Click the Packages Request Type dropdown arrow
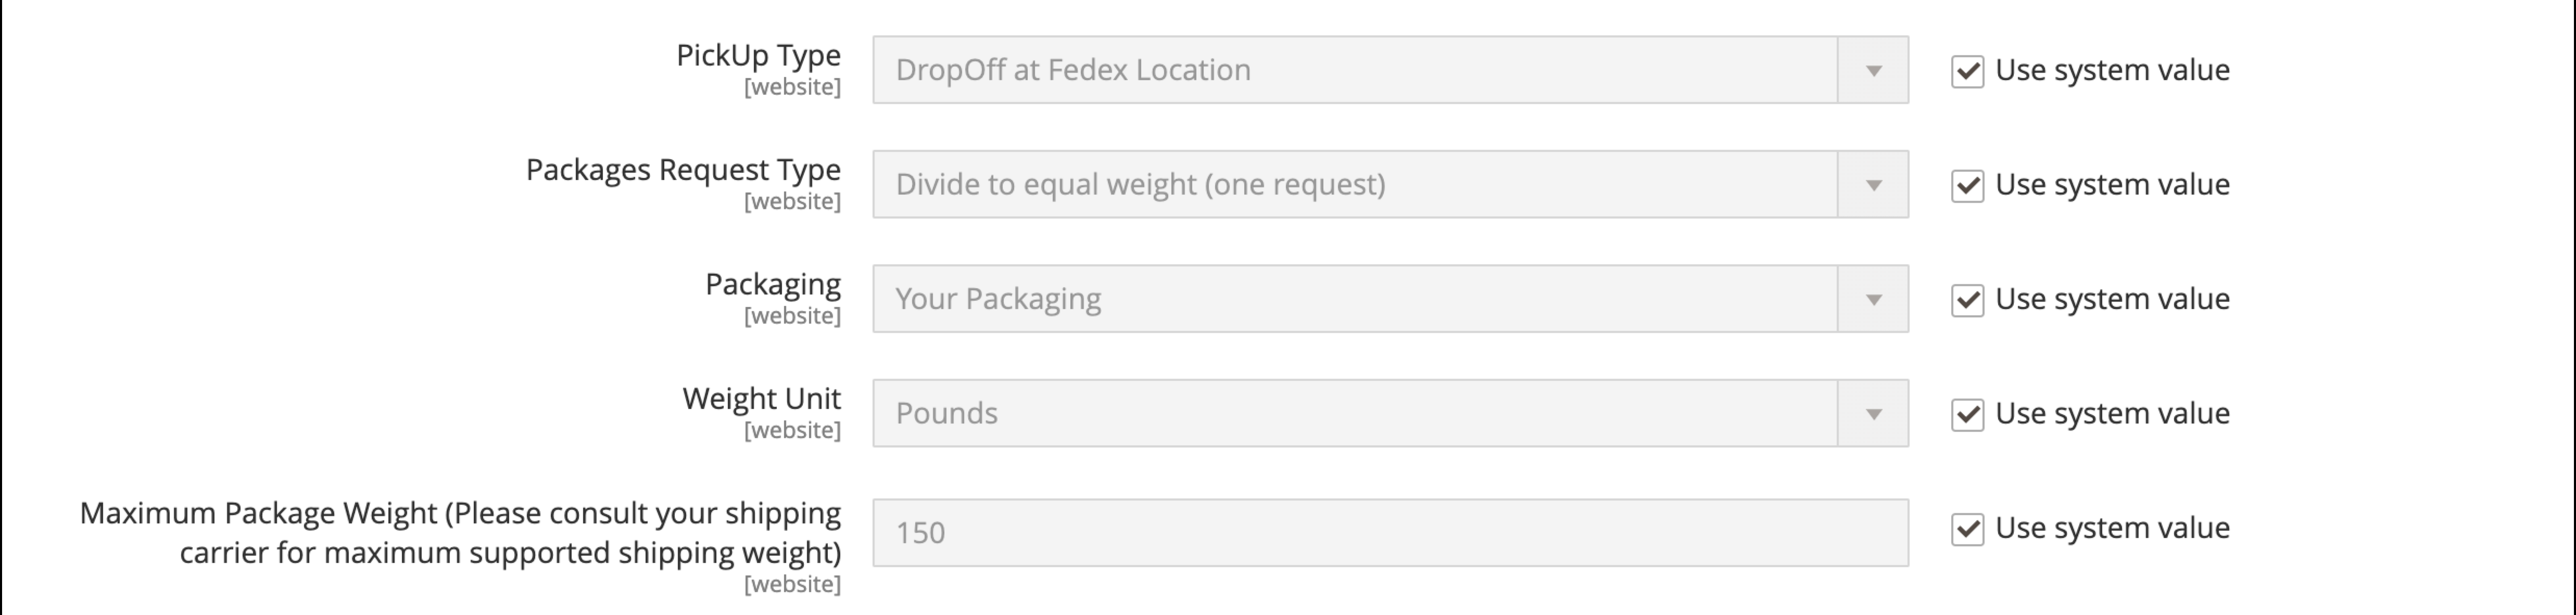The height and width of the screenshot is (615, 2576). tap(1873, 185)
